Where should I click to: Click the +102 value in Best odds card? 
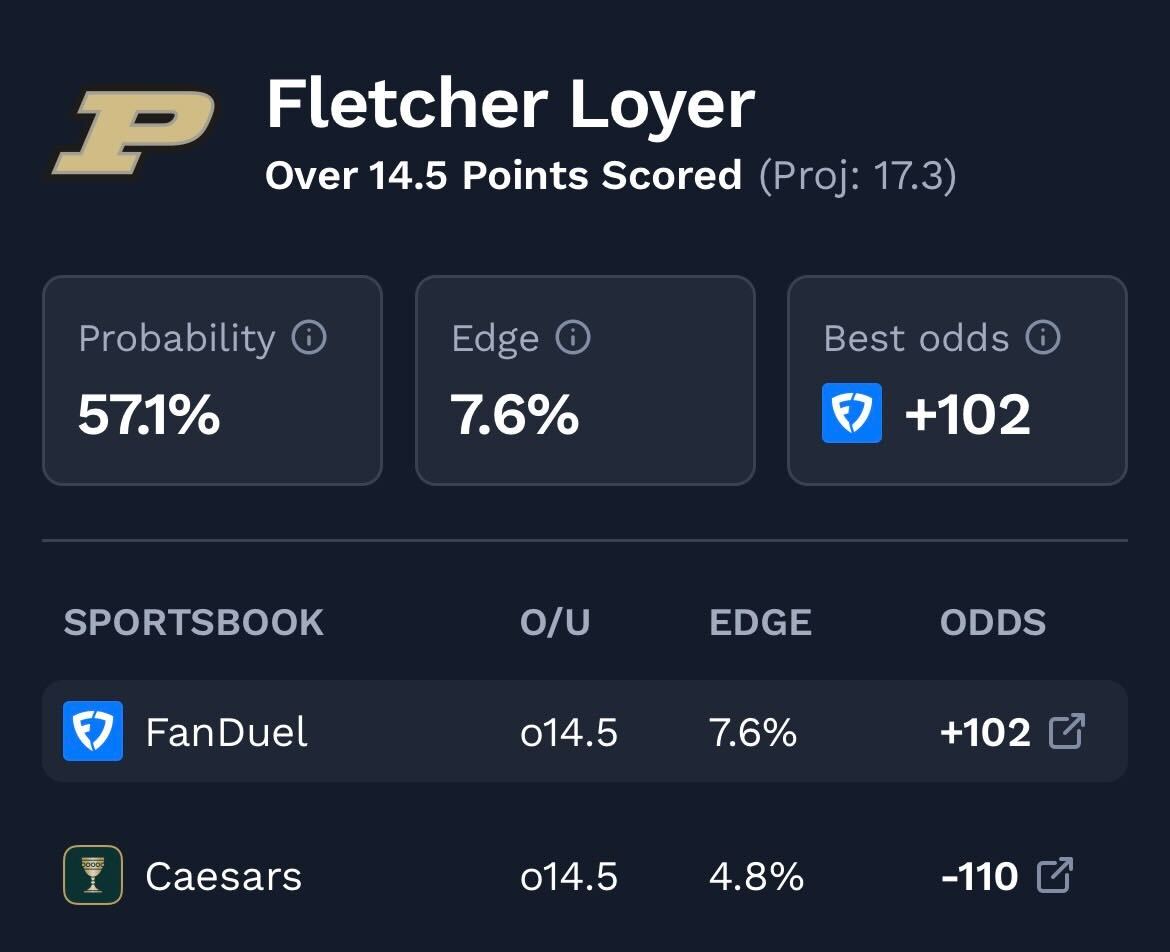click(967, 414)
